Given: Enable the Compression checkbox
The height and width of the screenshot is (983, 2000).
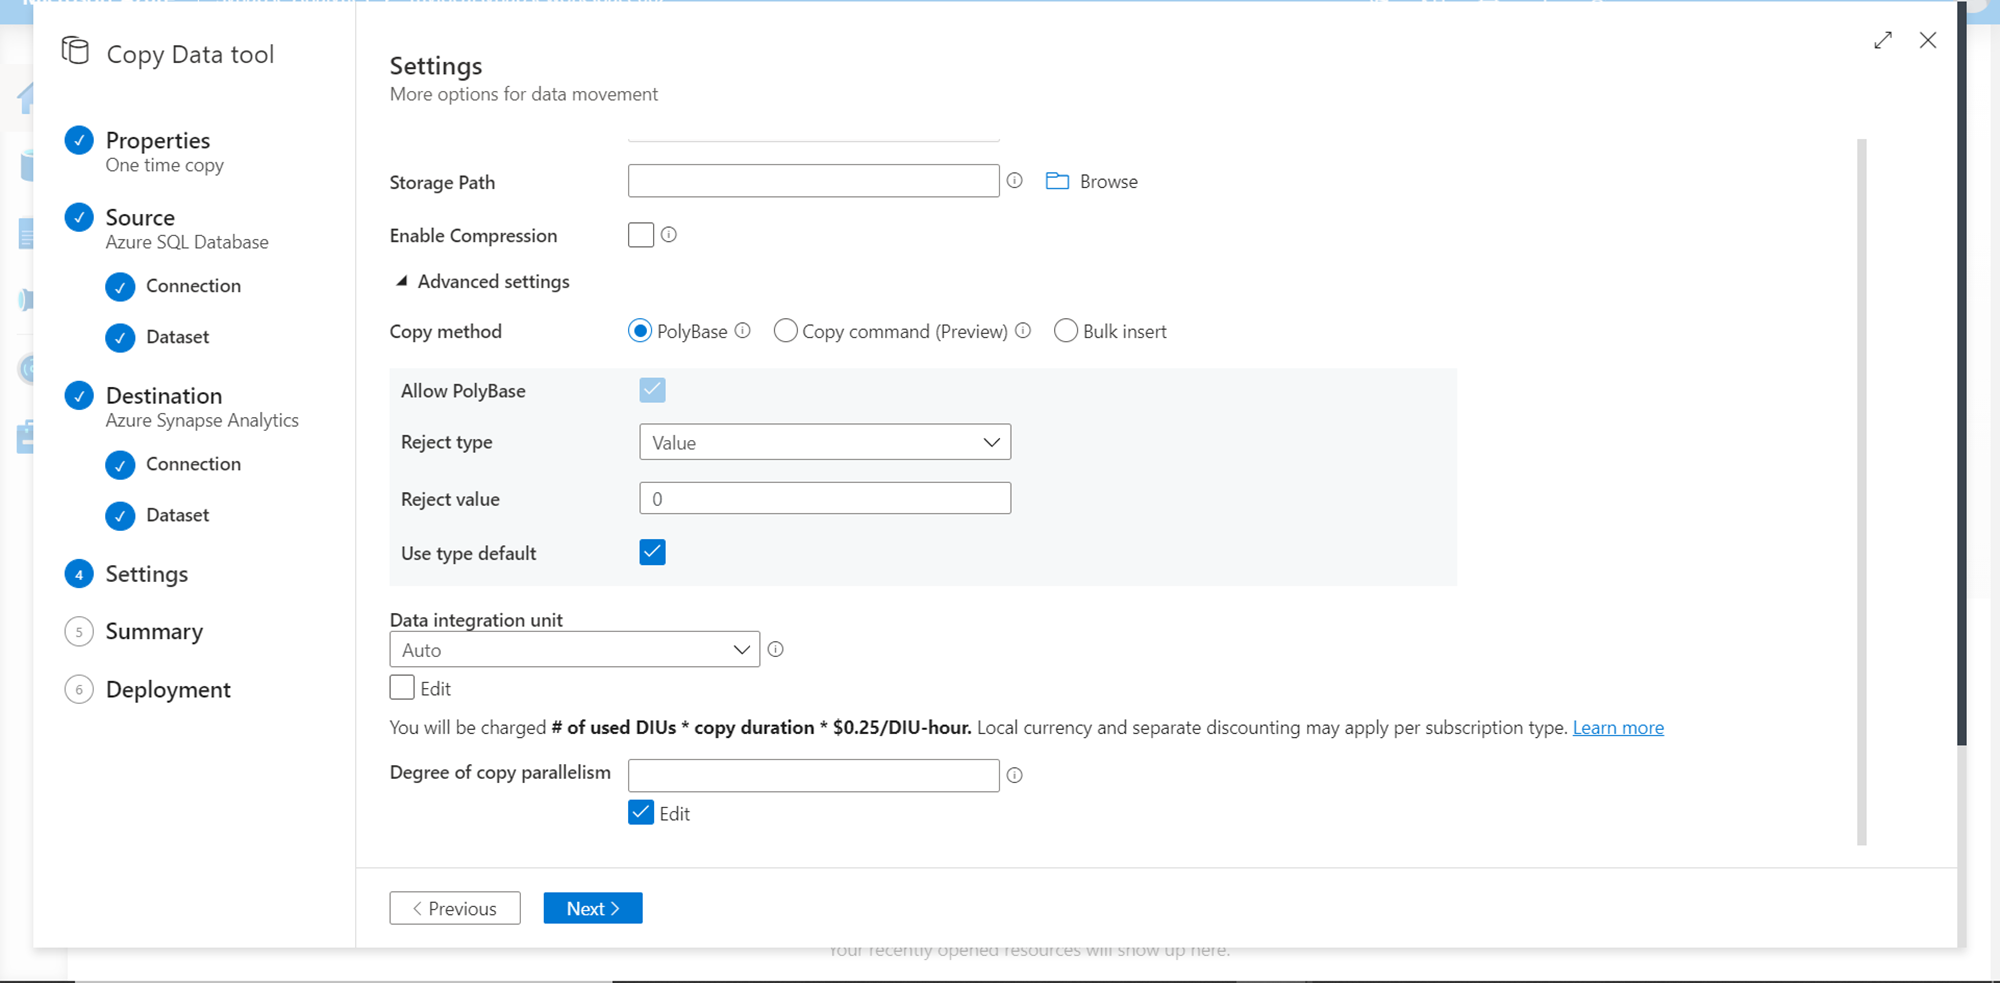Looking at the screenshot, I should (641, 235).
